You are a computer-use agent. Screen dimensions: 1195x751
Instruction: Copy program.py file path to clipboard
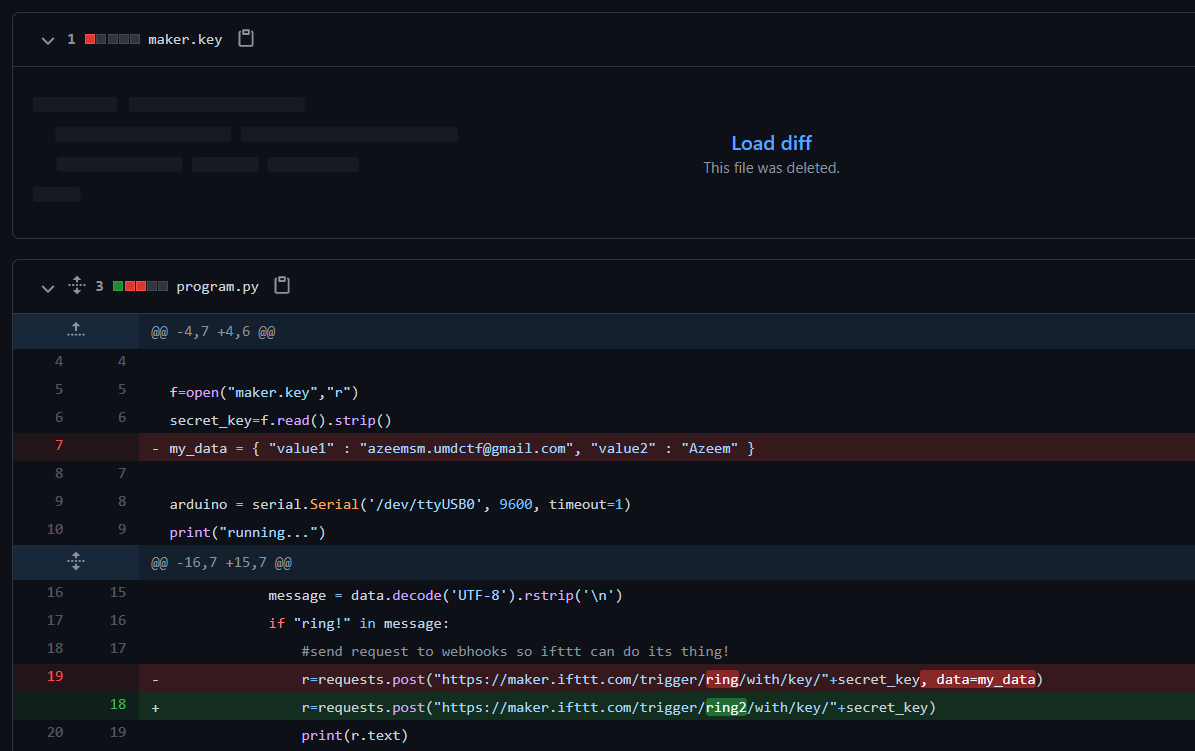(282, 285)
